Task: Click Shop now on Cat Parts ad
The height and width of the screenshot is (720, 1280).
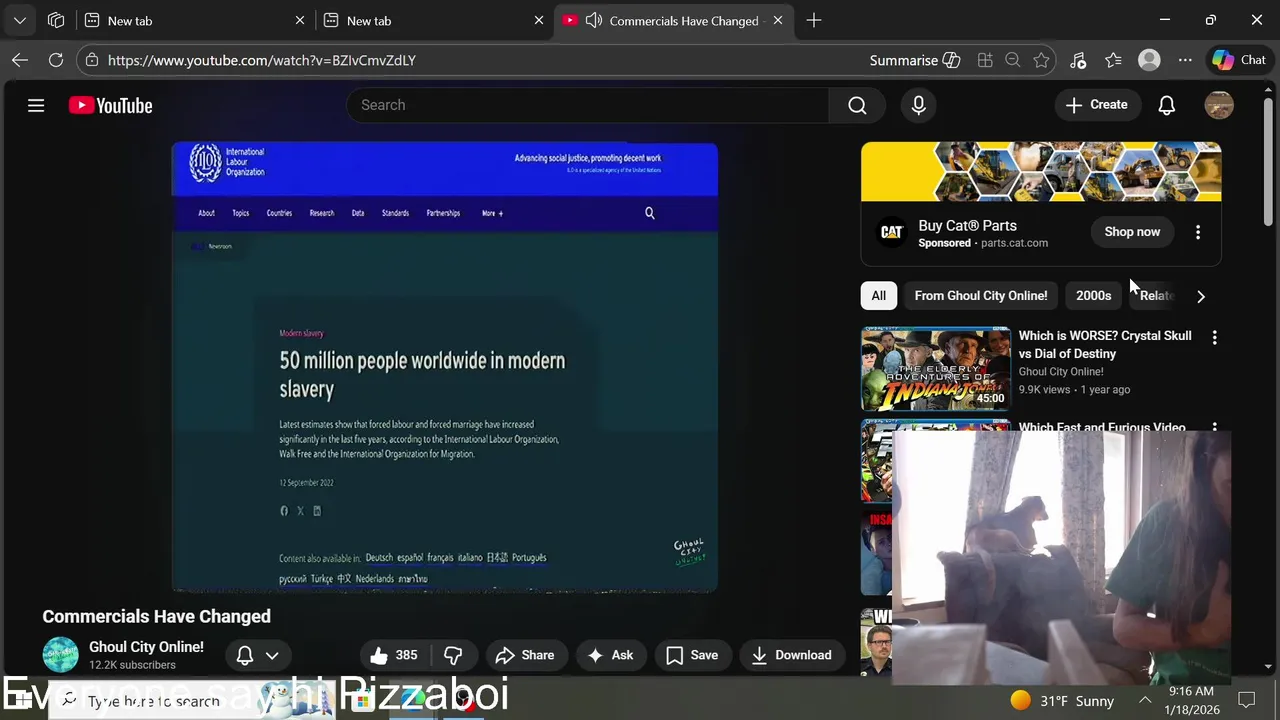Action: [1132, 232]
